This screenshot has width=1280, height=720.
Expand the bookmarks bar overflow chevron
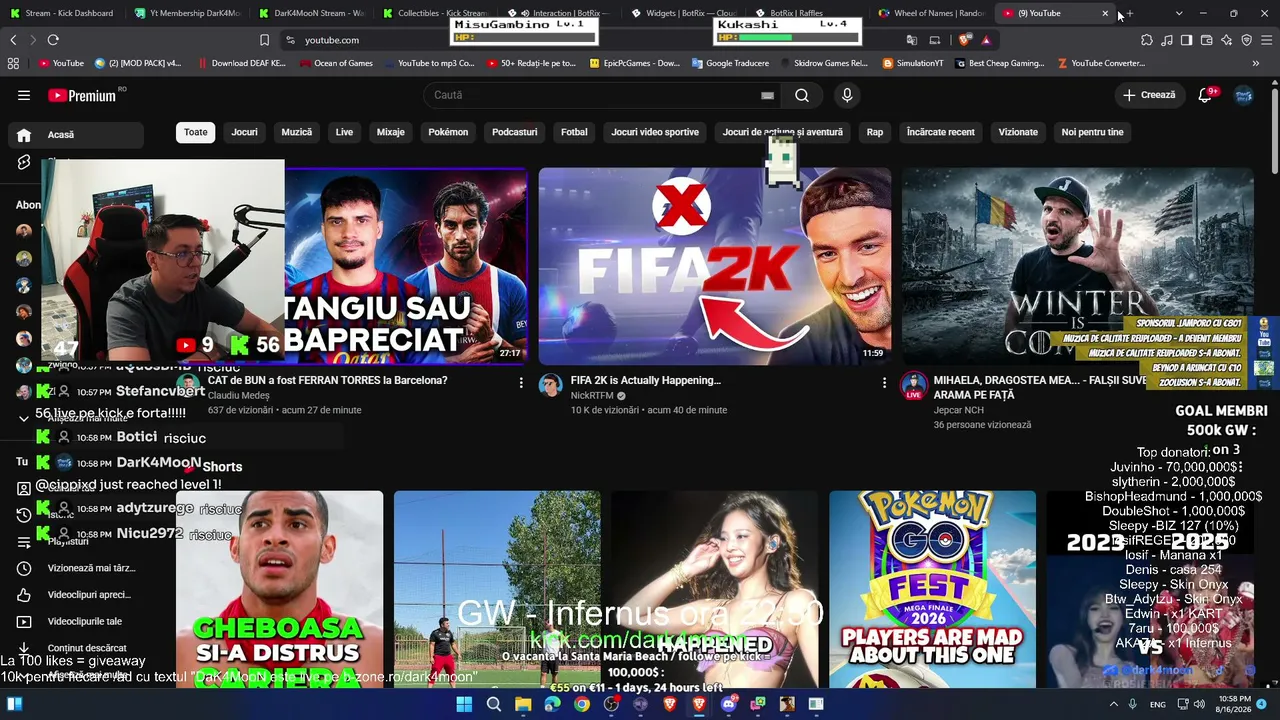[1256, 63]
